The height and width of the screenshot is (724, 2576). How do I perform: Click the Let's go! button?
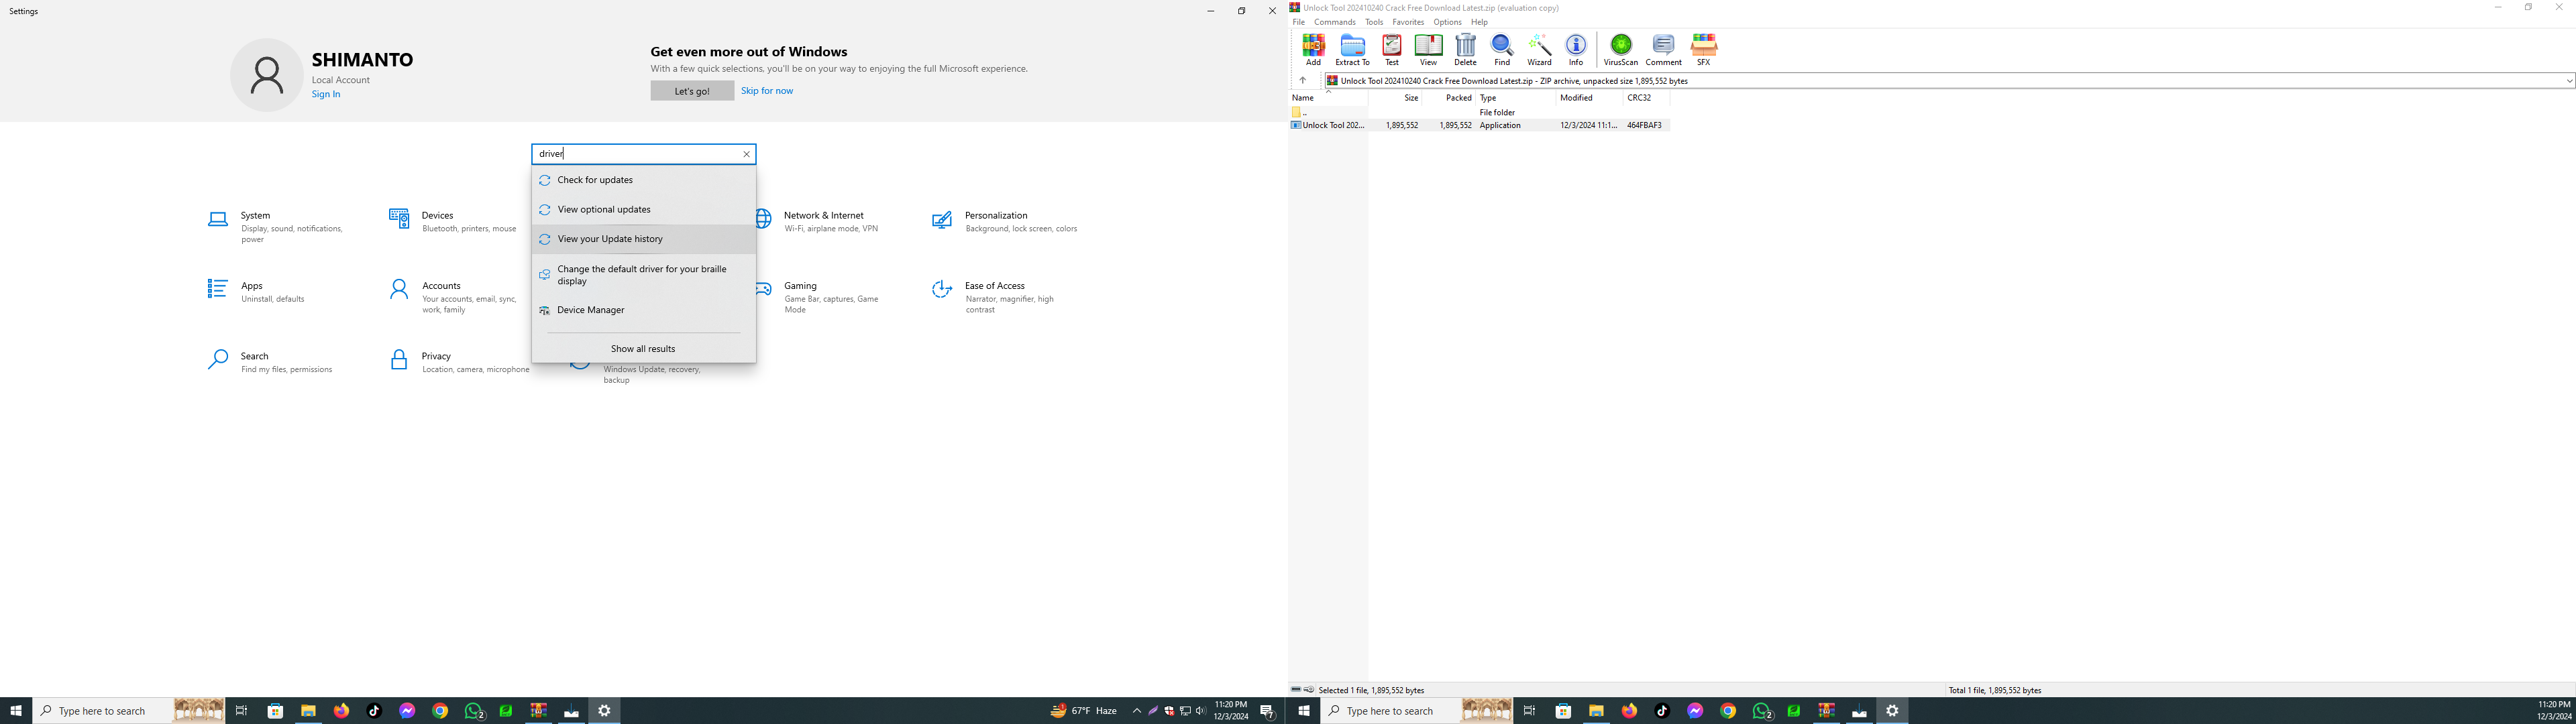click(691, 91)
